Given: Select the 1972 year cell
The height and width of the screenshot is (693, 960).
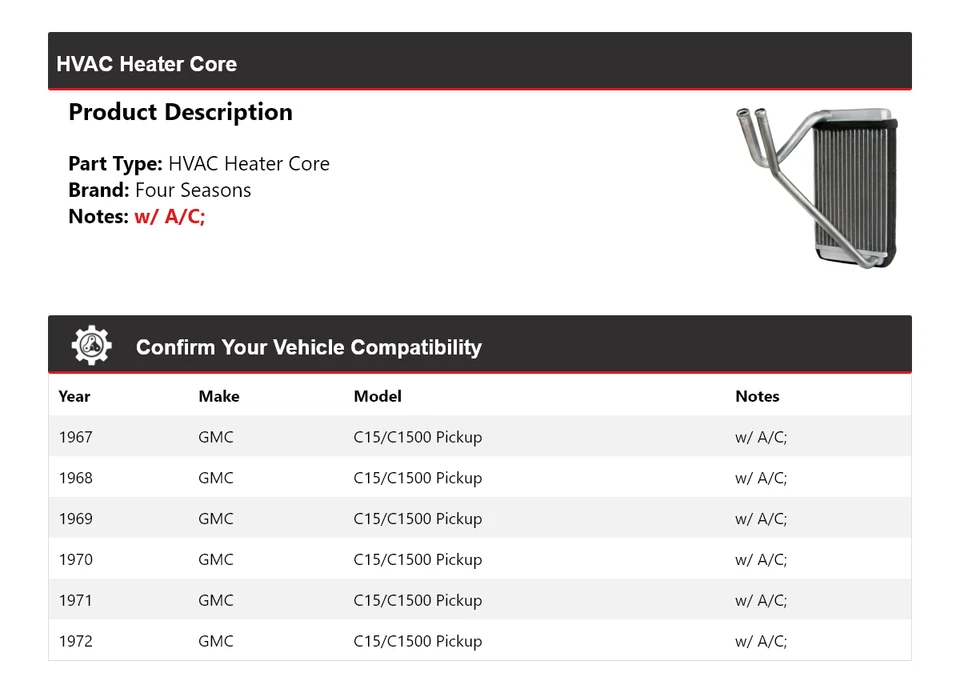Looking at the screenshot, I should coord(75,642).
